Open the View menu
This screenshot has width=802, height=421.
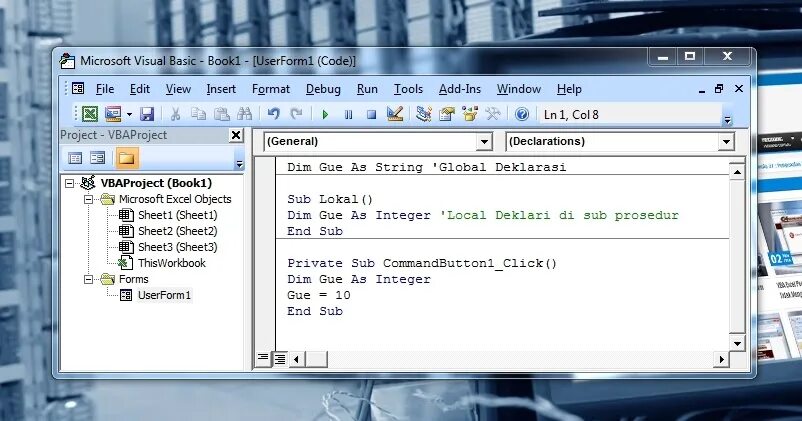(178, 89)
